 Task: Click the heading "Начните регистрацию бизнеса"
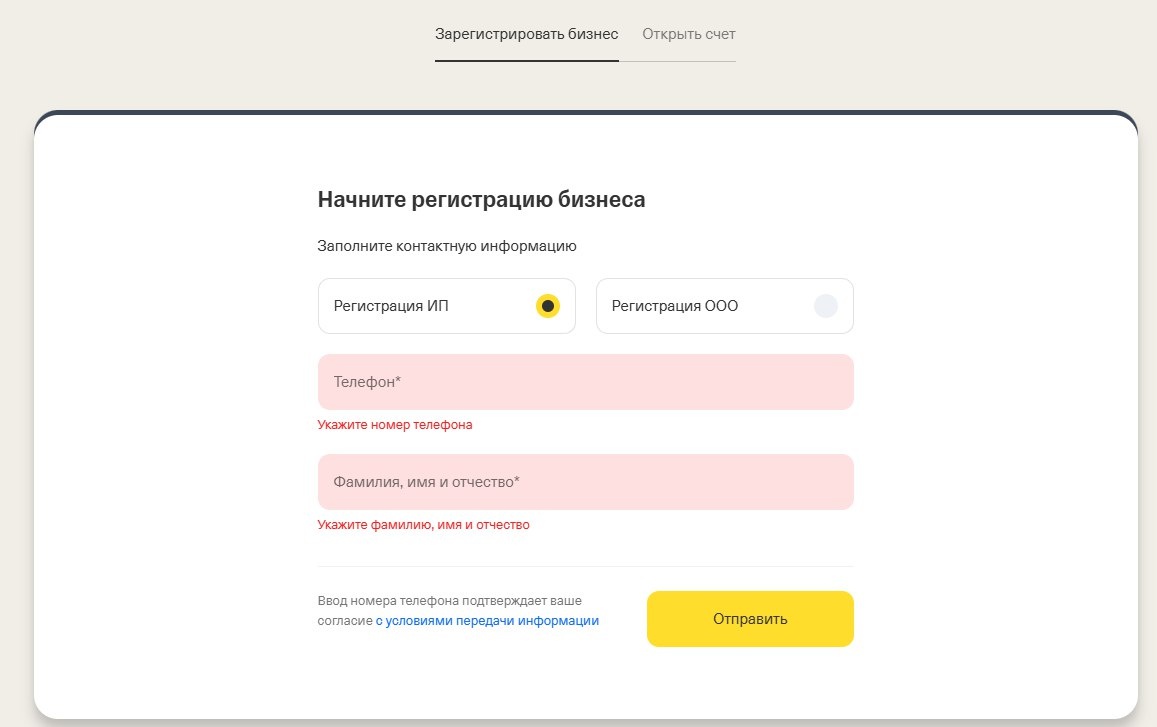coord(481,199)
